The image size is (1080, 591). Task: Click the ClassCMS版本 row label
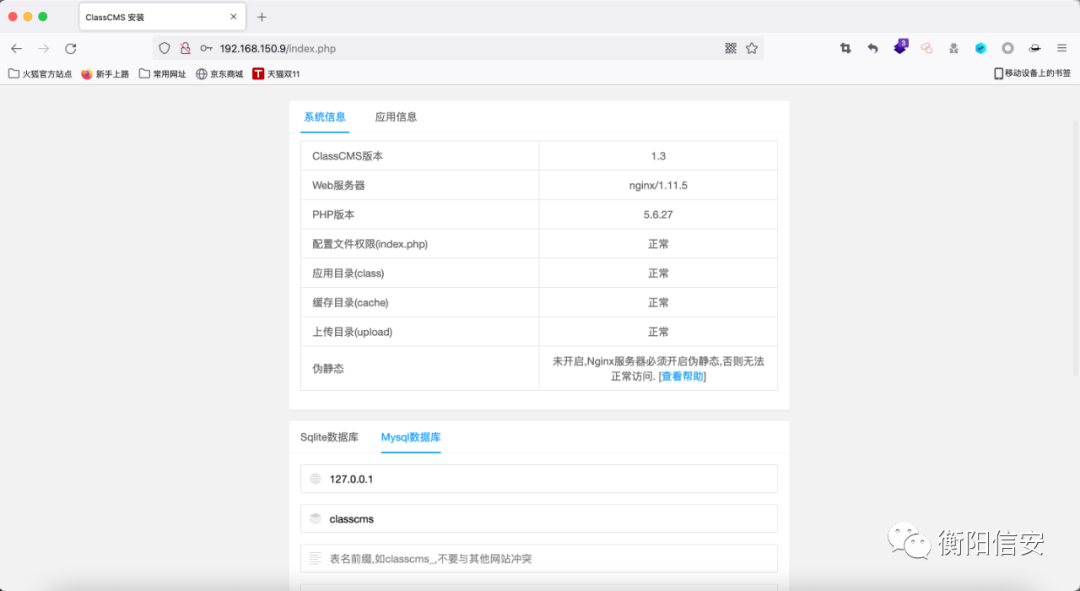[x=347, y=156]
